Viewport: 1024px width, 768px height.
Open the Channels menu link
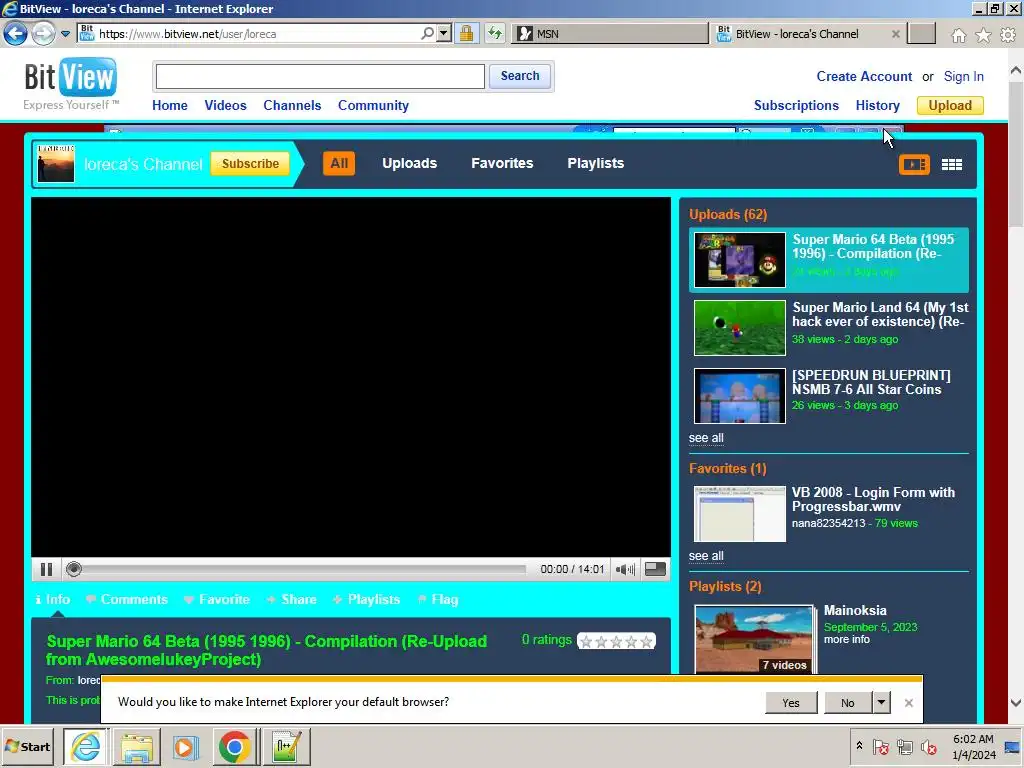[x=292, y=105]
